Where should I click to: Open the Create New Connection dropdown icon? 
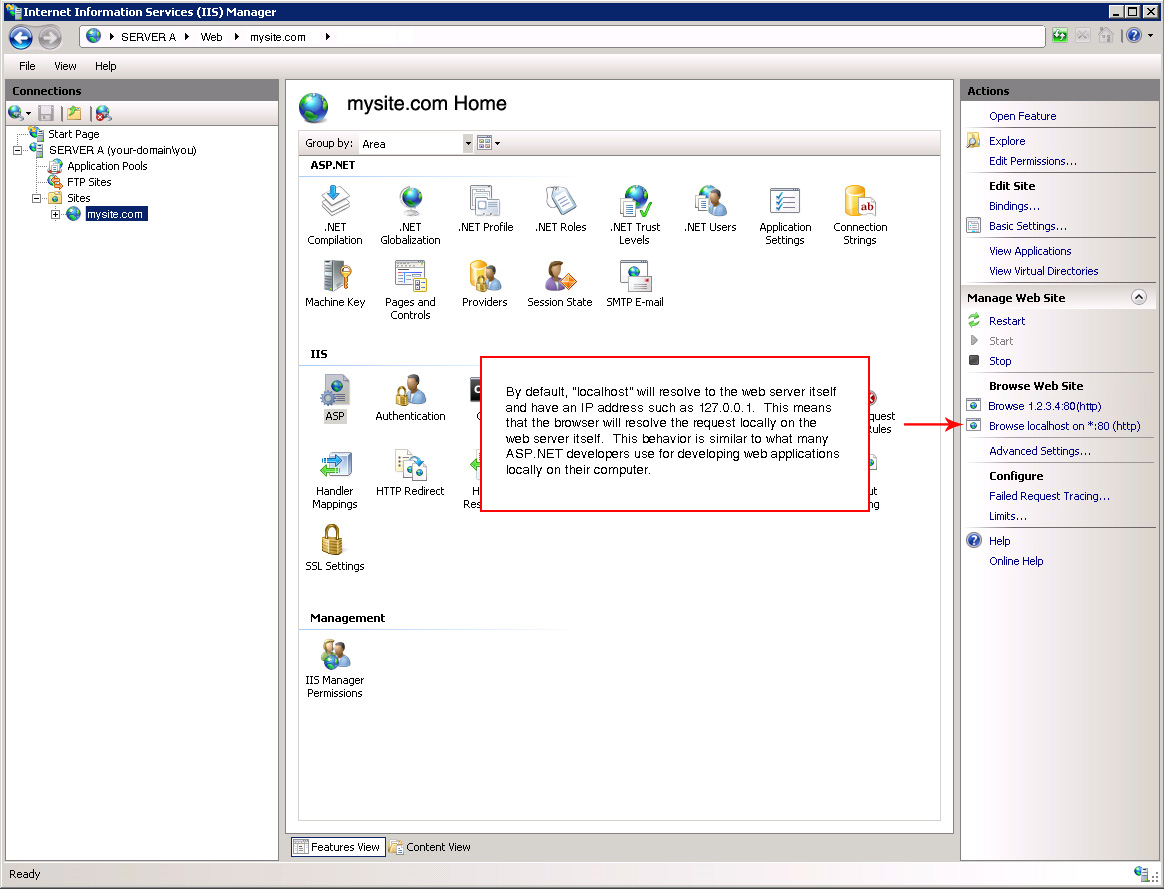tap(19, 113)
